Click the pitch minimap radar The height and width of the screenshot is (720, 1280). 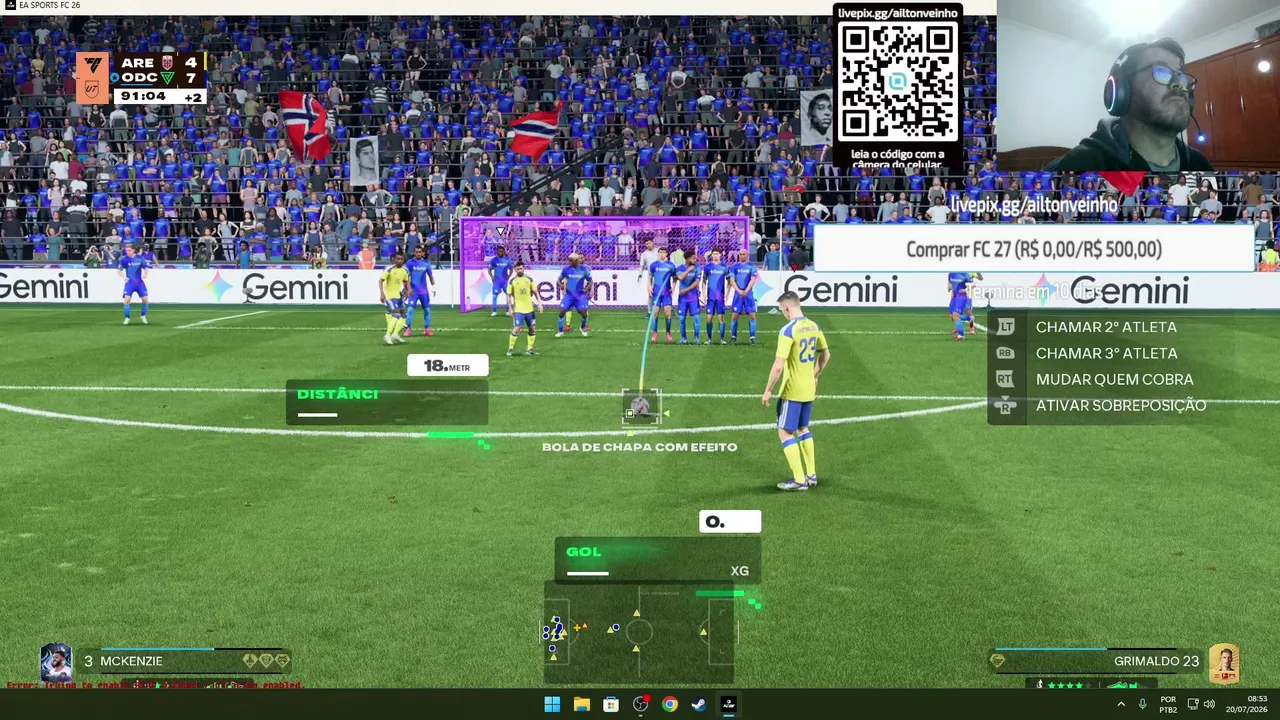click(640, 632)
